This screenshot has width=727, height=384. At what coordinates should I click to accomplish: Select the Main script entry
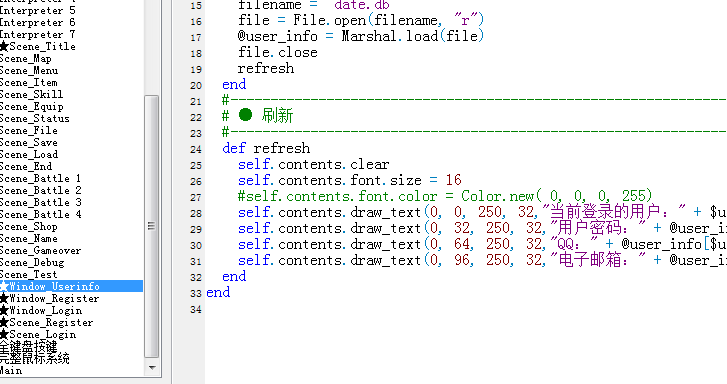[11, 371]
